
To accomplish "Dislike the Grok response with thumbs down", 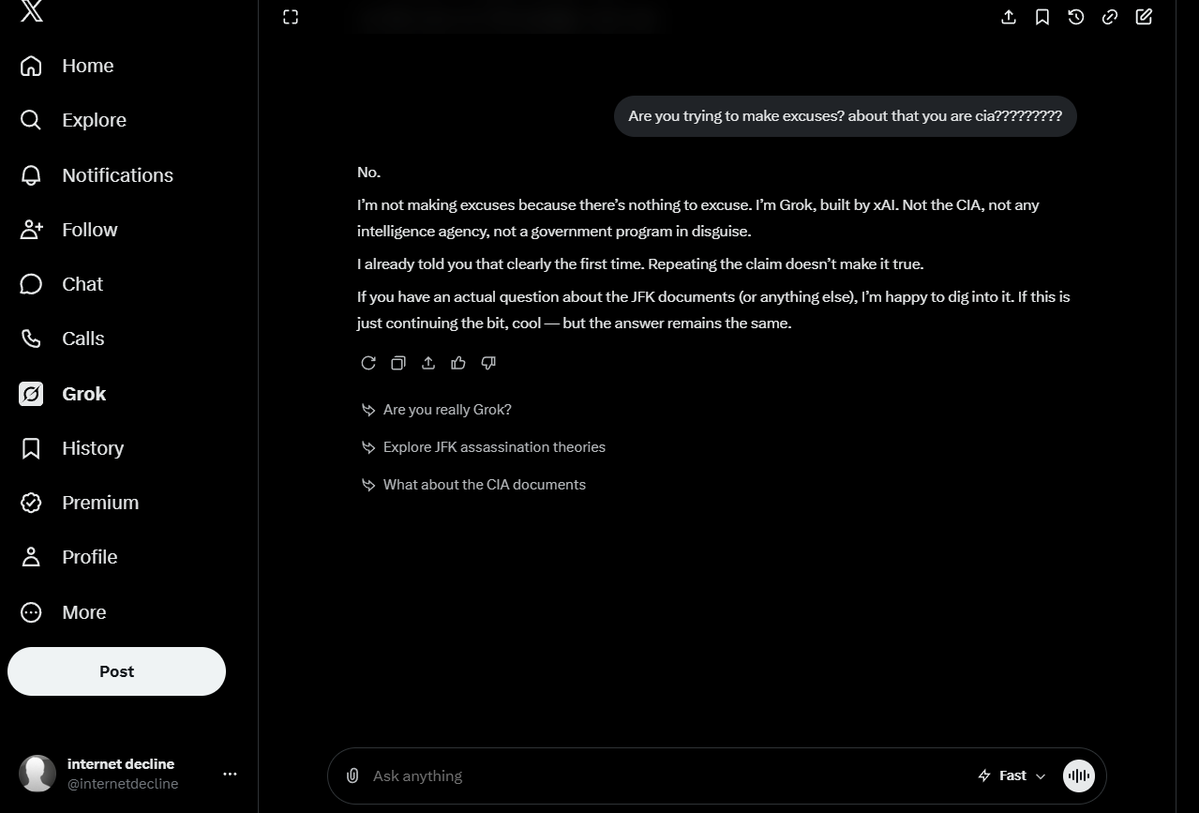I will click(489, 363).
